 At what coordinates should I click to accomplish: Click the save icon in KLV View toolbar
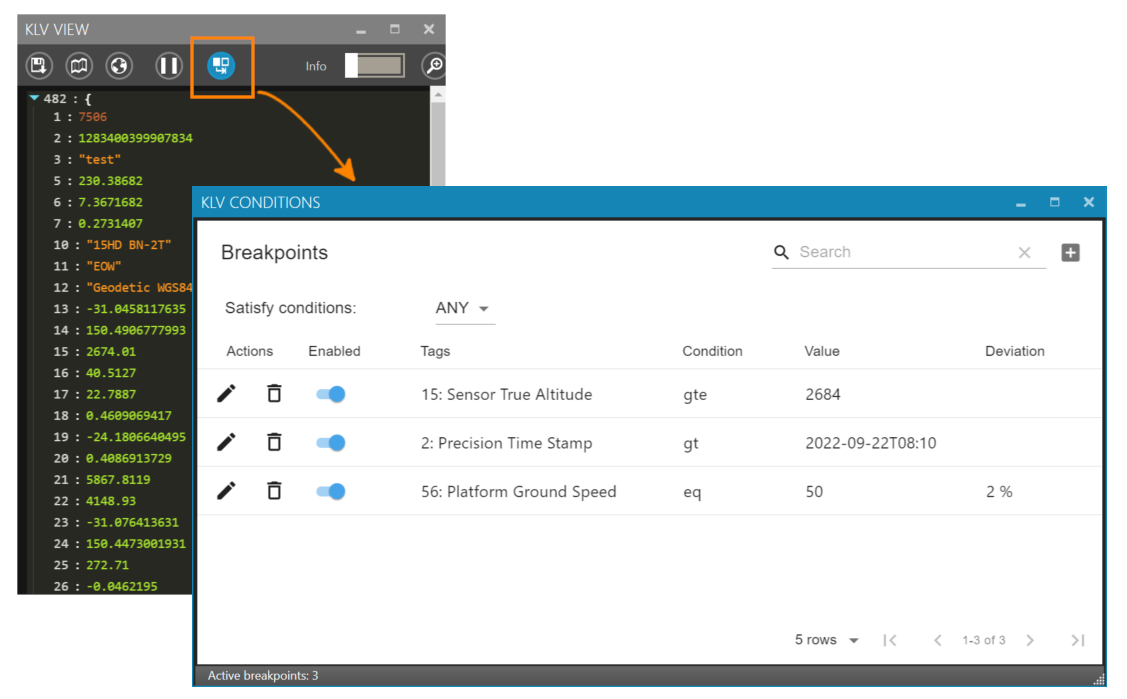[x=39, y=66]
